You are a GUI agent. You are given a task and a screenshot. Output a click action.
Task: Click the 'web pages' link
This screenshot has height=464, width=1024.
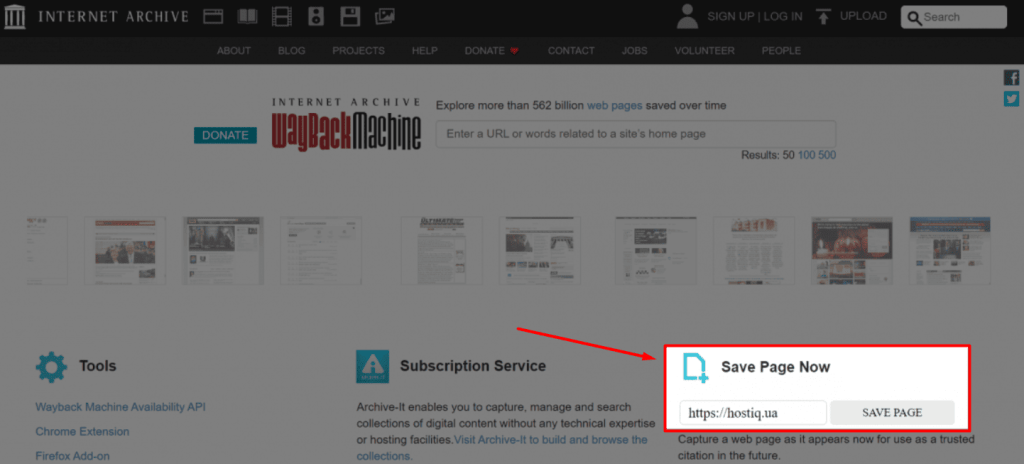pos(615,105)
